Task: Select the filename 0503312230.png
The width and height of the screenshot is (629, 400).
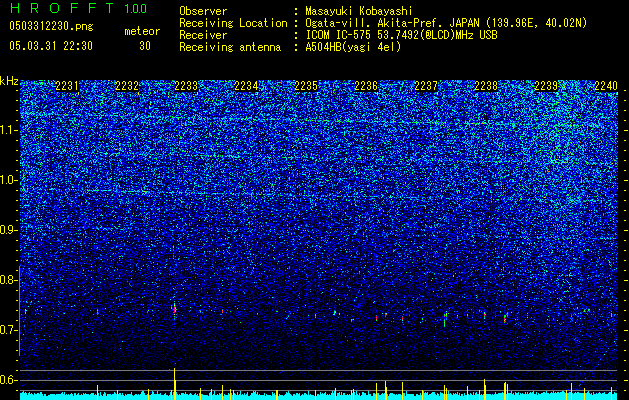Action: 51,26
